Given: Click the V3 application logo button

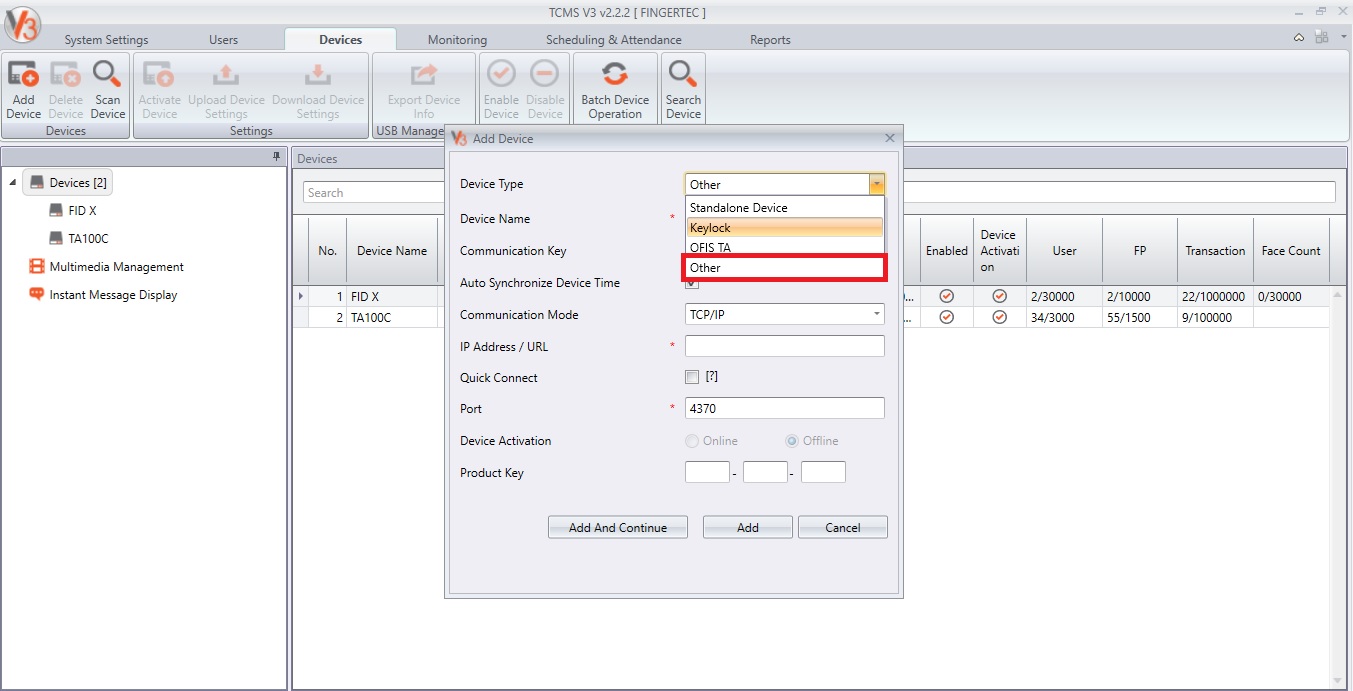Looking at the screenshot, I should 21,24.
